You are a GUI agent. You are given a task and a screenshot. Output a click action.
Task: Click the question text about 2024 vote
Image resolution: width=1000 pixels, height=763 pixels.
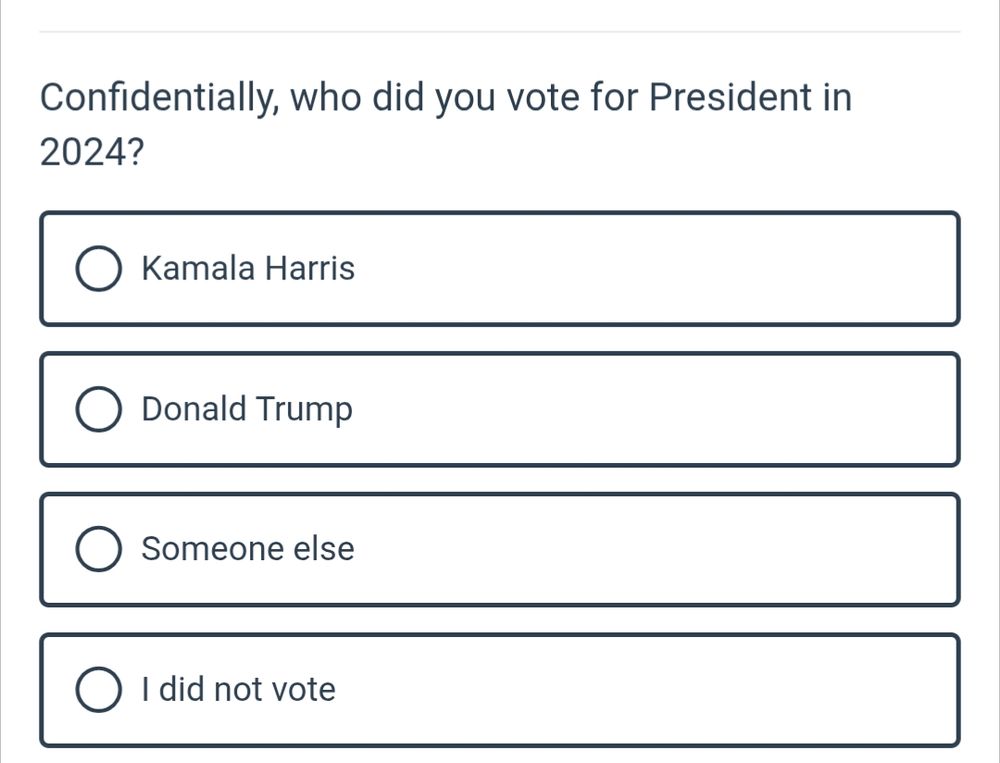click(446, 124)
